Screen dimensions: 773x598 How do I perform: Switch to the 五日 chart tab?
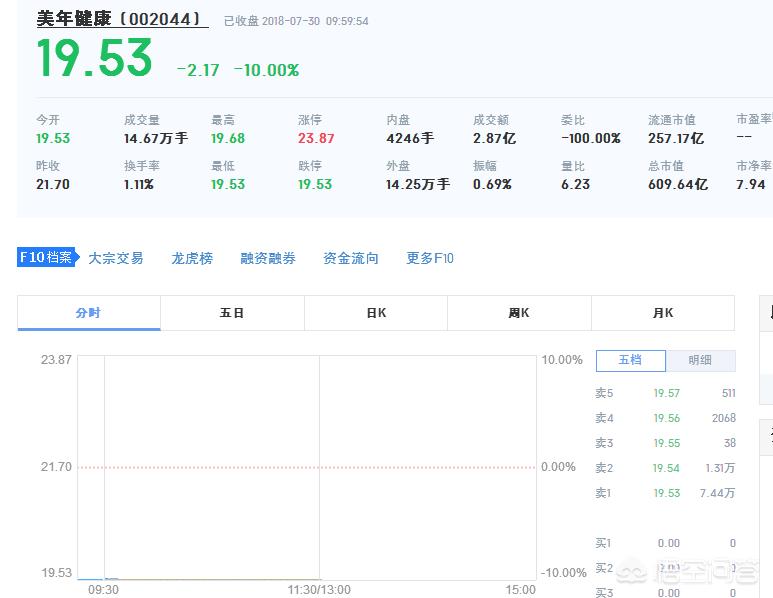click(x=232, y=313)
